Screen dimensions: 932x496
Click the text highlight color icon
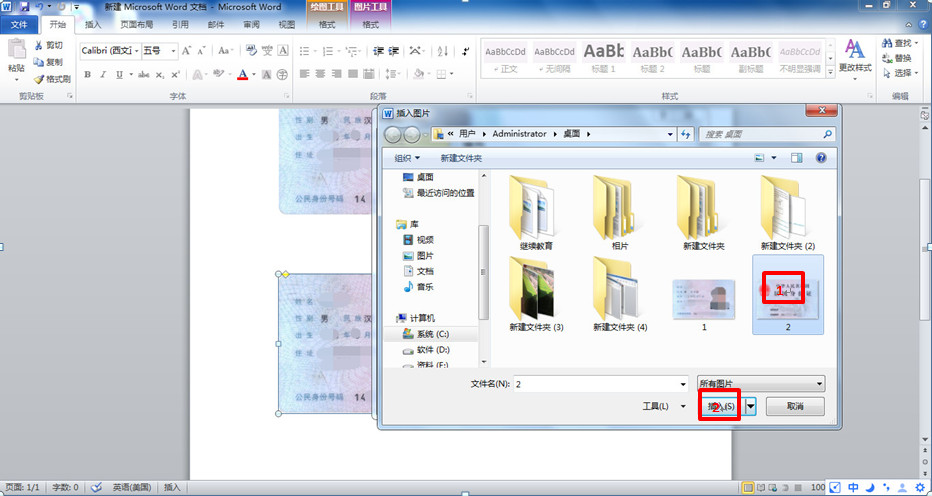(x=218, y=75)
